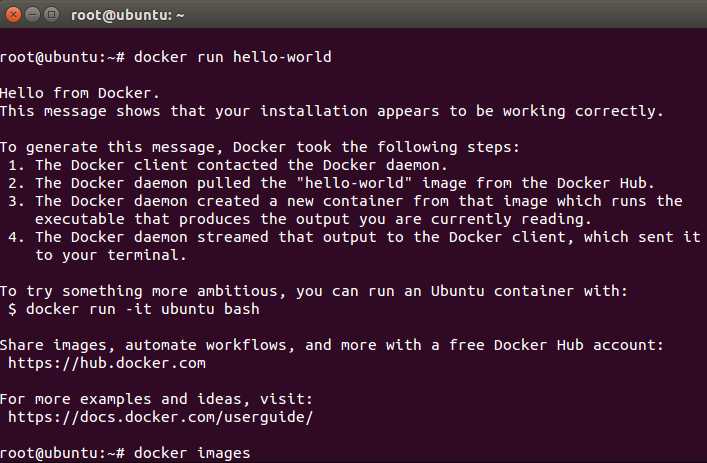Screen dimensions: 707x463
Task: Click the 'to your terminal.' line
Action: click(x=110, y=255)
